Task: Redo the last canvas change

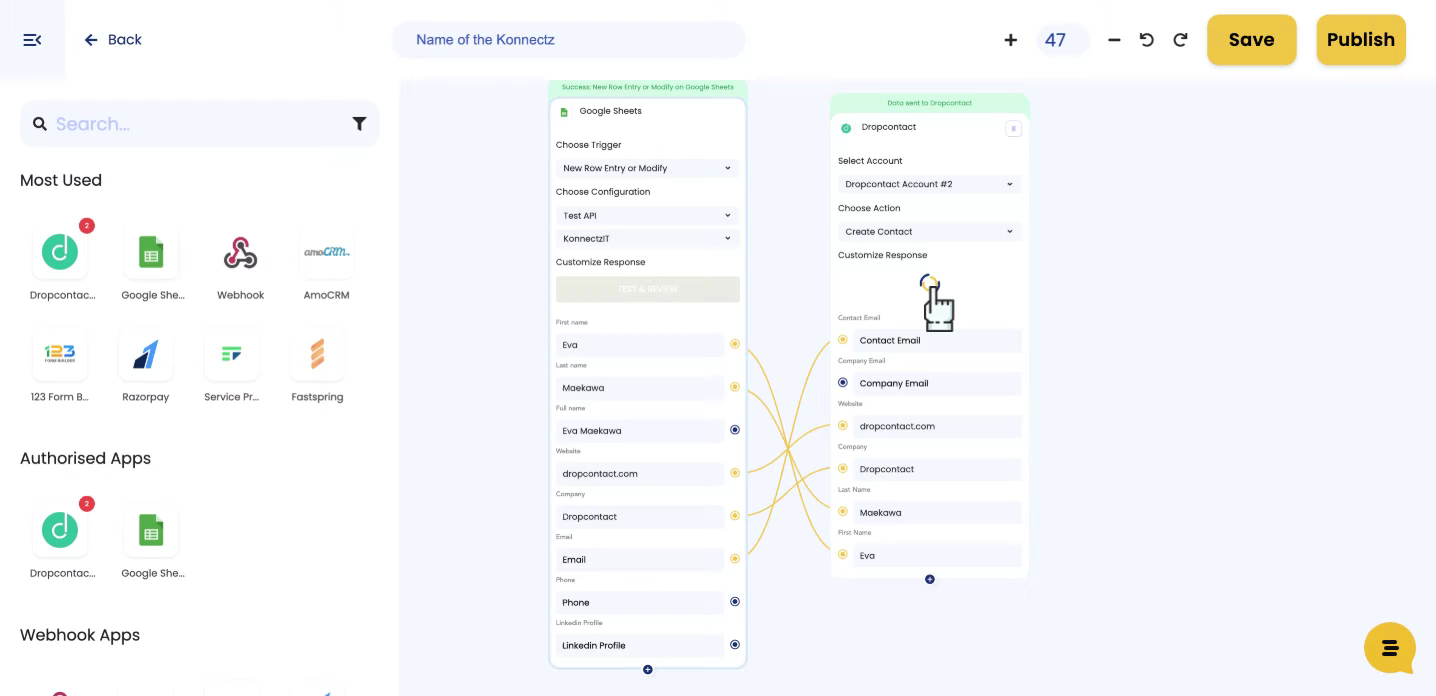Action: pyautogui.click(x=1180, y=40)
